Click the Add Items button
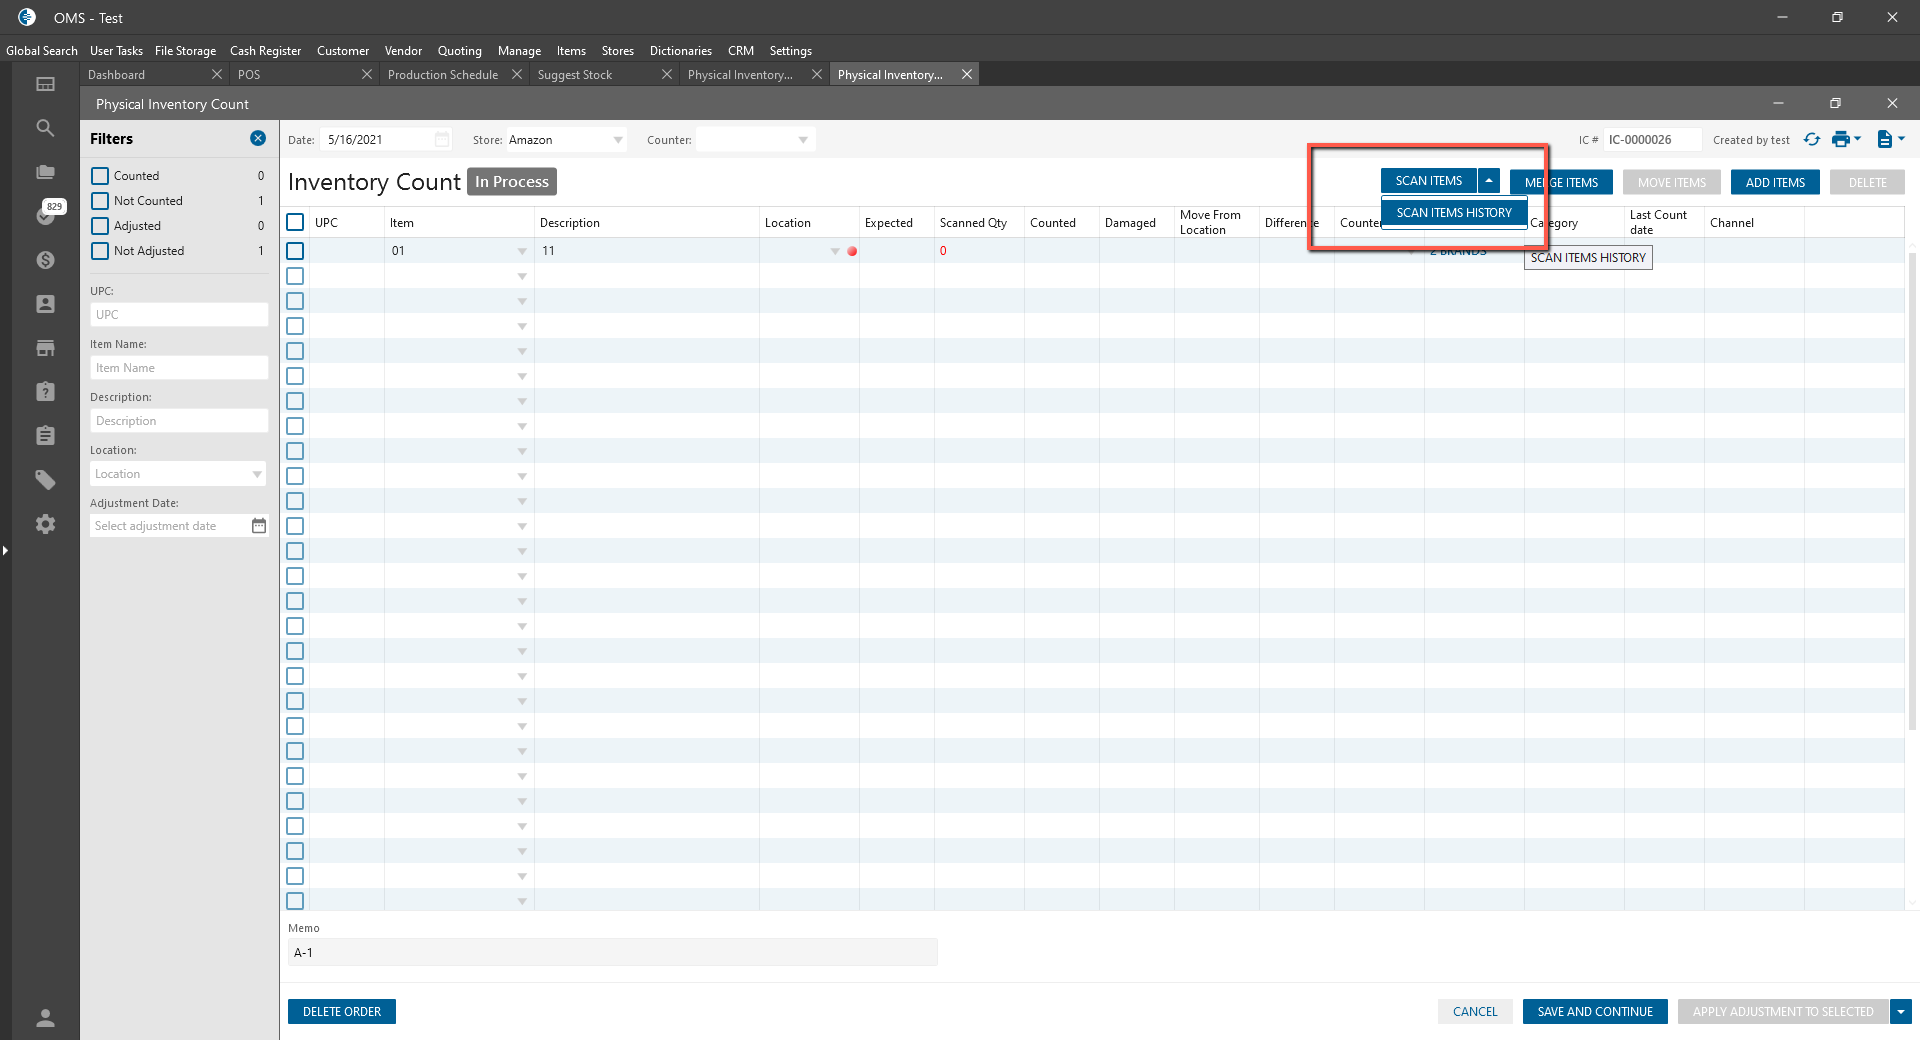The image size is (1920, 1040). coord(1775,182)
